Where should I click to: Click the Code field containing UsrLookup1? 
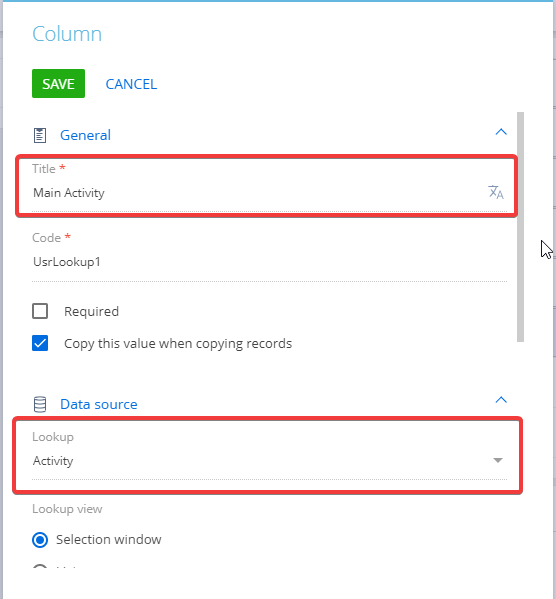(269, 262)
